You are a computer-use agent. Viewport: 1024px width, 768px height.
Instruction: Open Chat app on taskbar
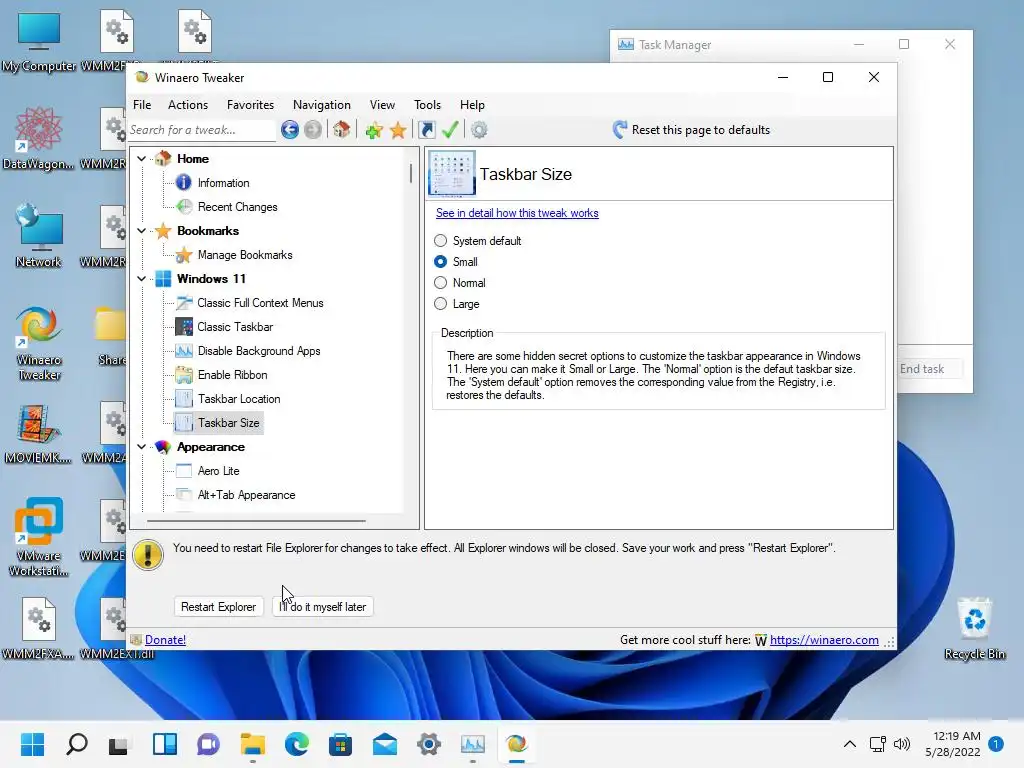208,744
